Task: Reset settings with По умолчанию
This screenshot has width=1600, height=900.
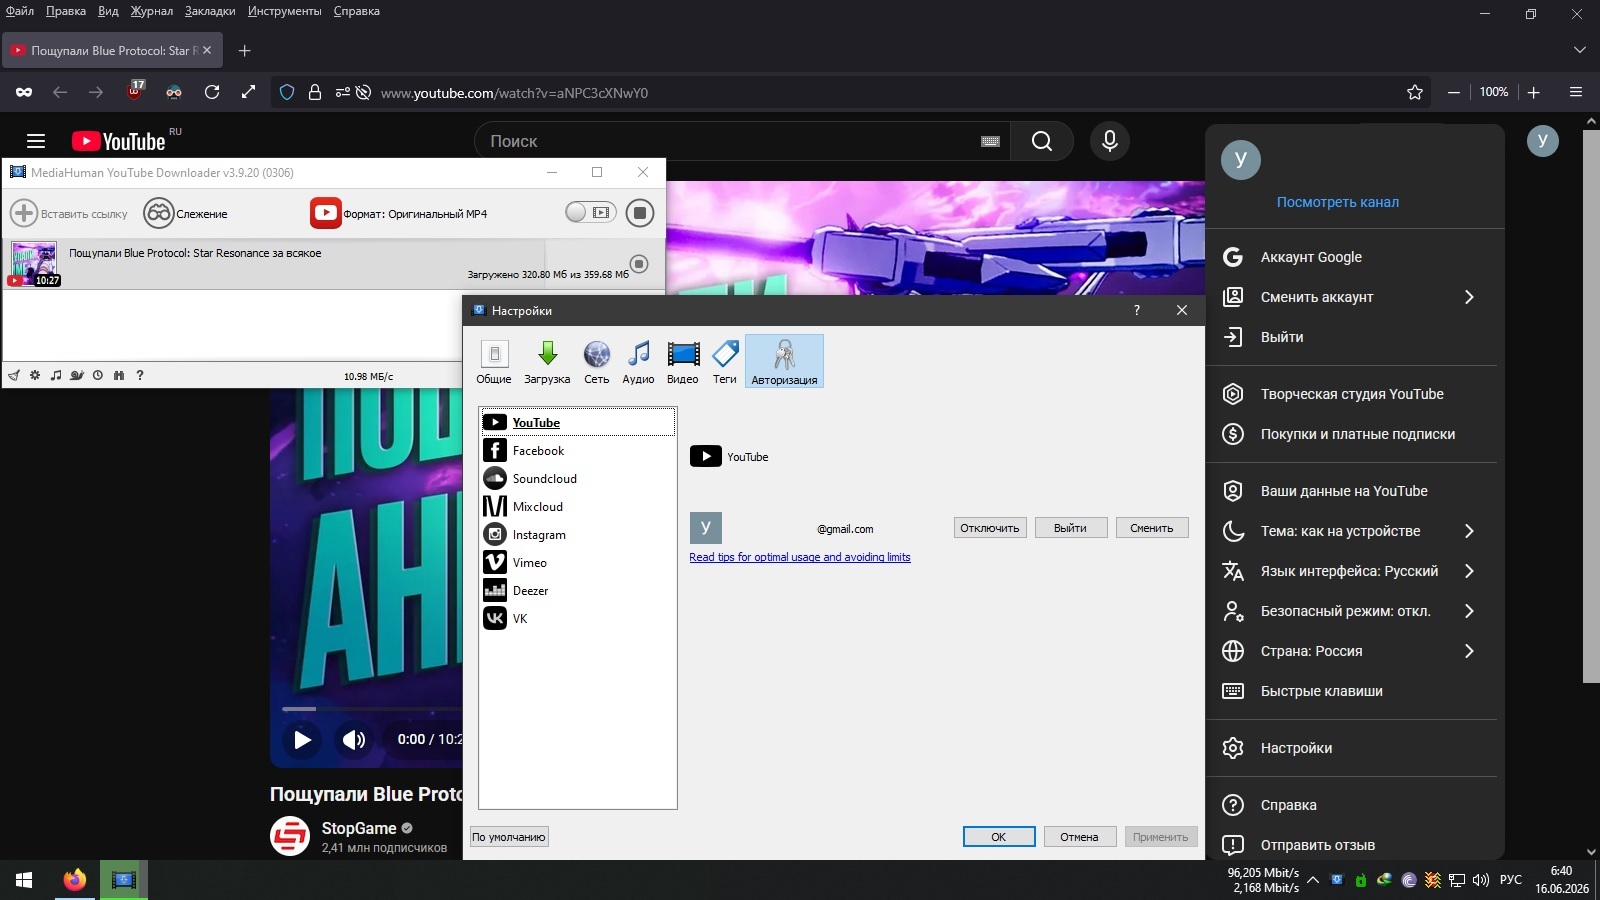Action: tap(509, 837)
